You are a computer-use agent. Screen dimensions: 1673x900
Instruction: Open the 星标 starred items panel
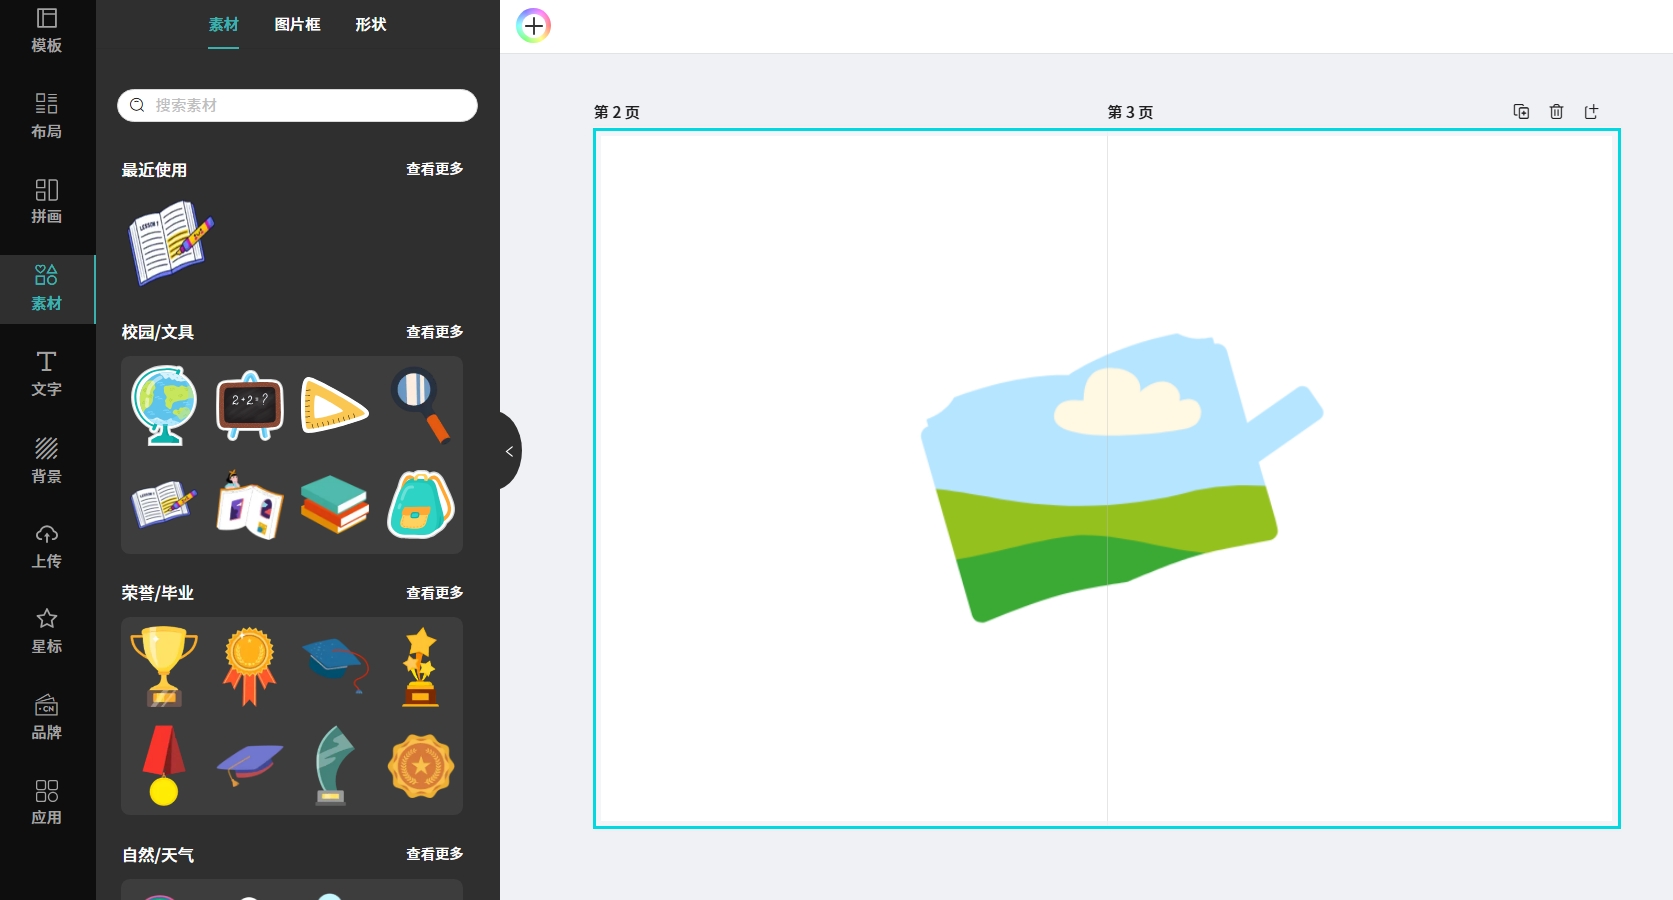tap(47, 630)
